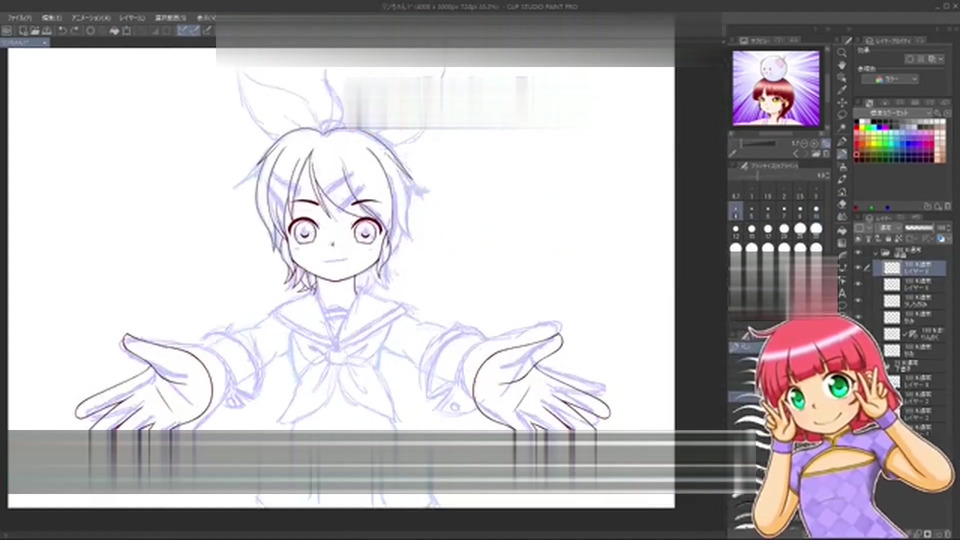Image resolution: width=960 pixels, height=540 pixels.
Task: Collapse the top layer folder arrow
Action: click(x=876, y=252)
